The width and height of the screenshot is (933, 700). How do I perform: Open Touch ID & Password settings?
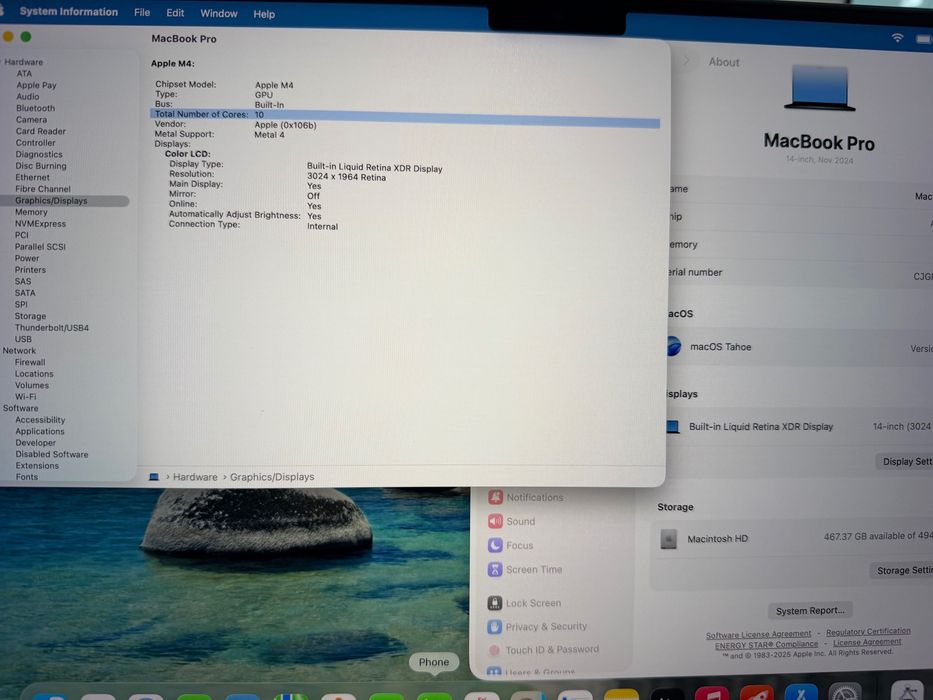pyautogui.click(x=543, y=649)
